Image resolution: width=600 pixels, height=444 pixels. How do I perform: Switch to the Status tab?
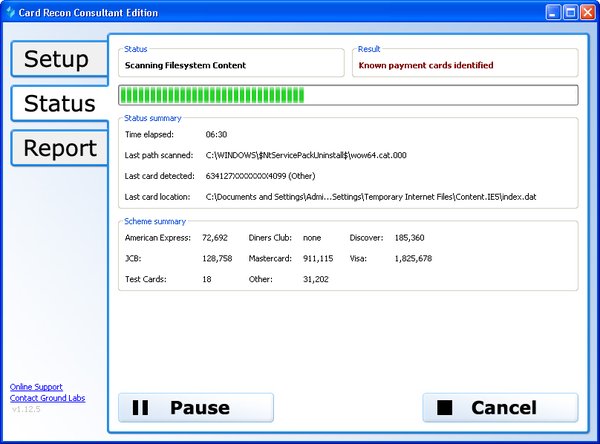coord(60,103)
